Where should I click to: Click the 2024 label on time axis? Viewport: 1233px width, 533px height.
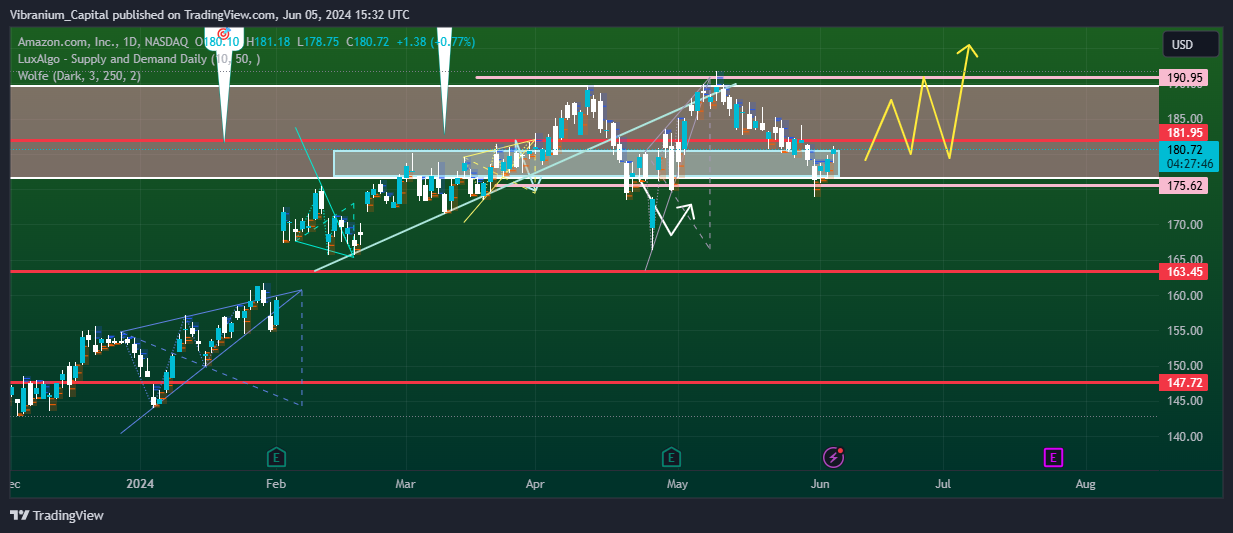click(139, 484)
